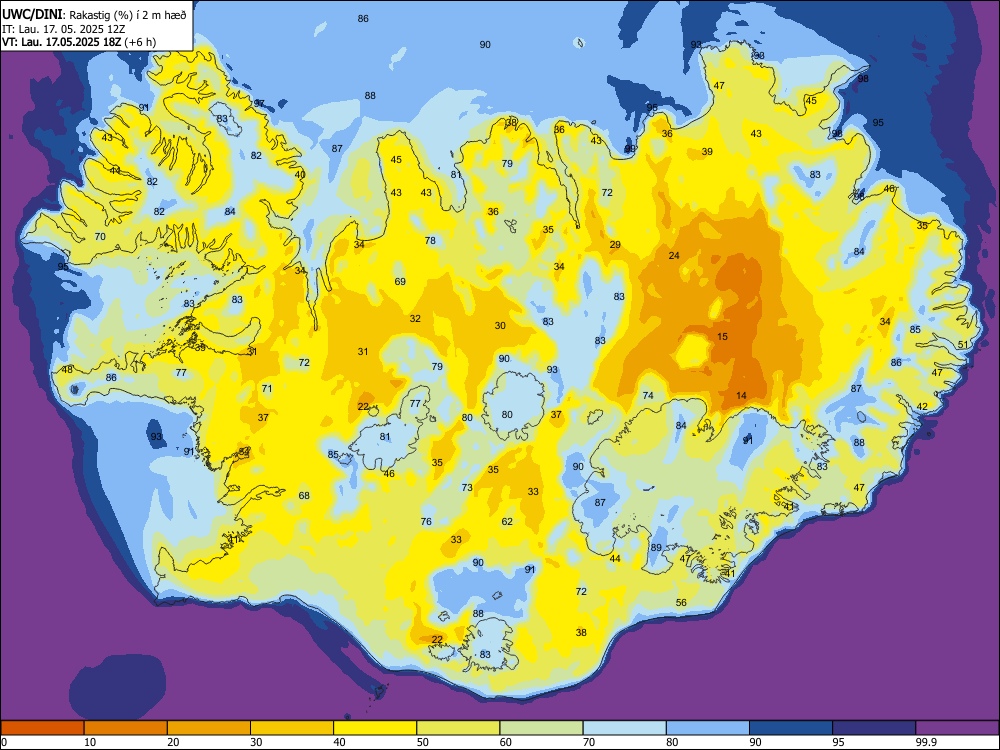Click the 50–60 pale yellow legend swatch
The height and width of the screenshot is (750, 1000).
pyautogui.click(x=459, y=728)
